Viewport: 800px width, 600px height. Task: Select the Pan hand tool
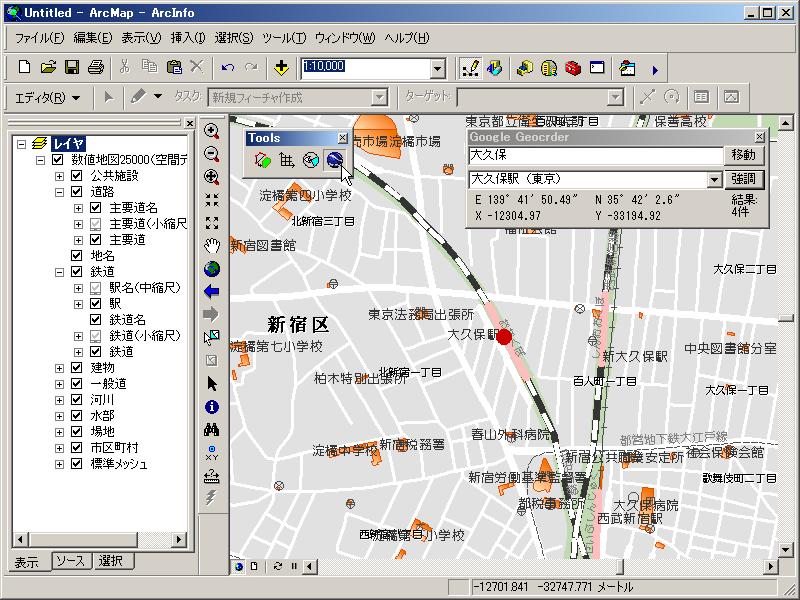click(212, 246)
